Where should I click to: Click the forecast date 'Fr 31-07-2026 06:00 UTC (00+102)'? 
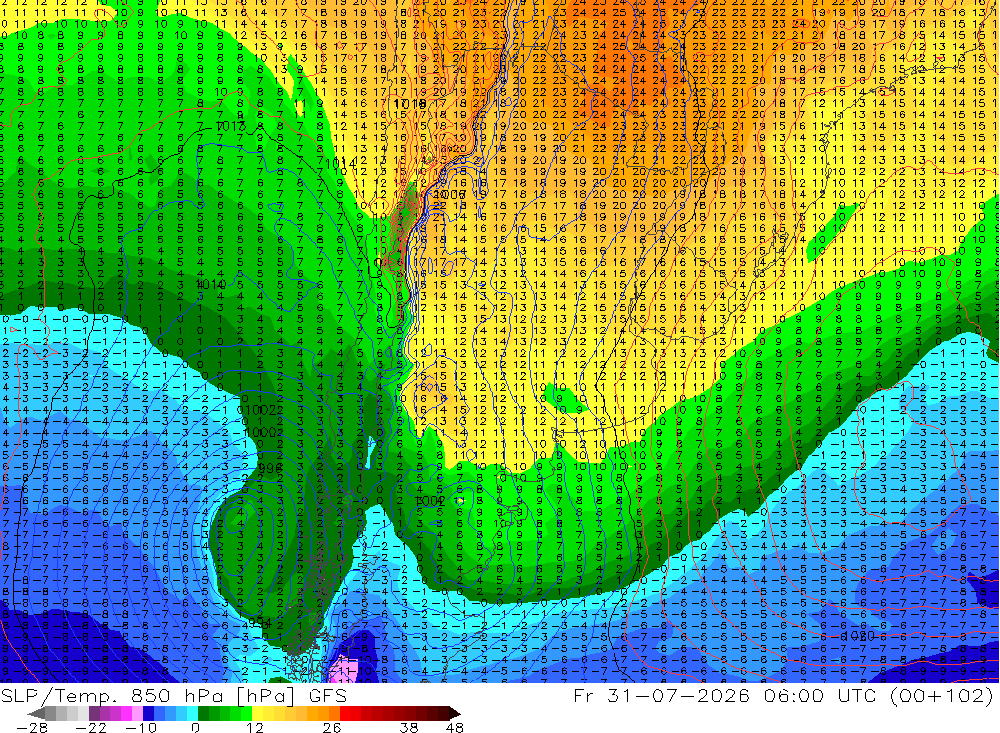pyautogui.click(x=783, y=695)
